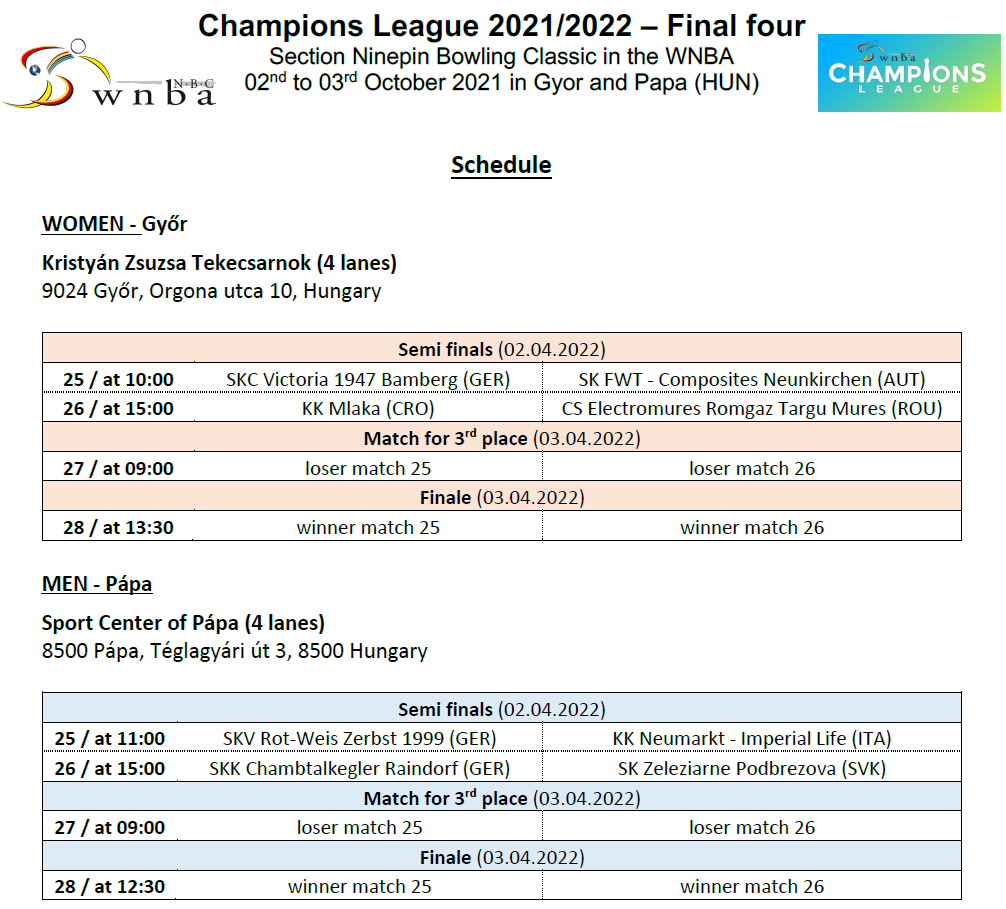Select the MEN - Pápa section heading
1006x909 pixels.
[97, 584]
